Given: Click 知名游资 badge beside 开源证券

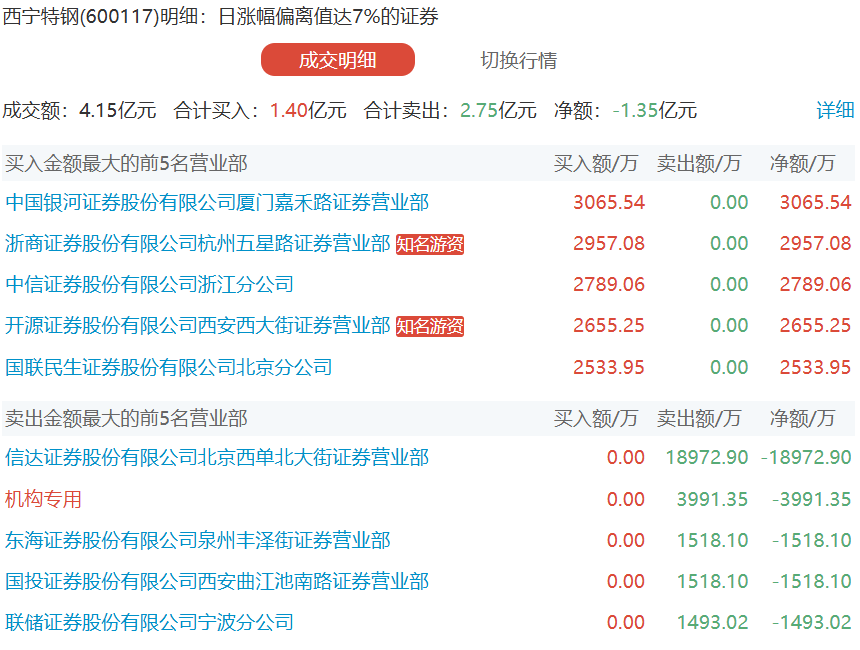Looking at the screenshot, I should click(430, 326).
